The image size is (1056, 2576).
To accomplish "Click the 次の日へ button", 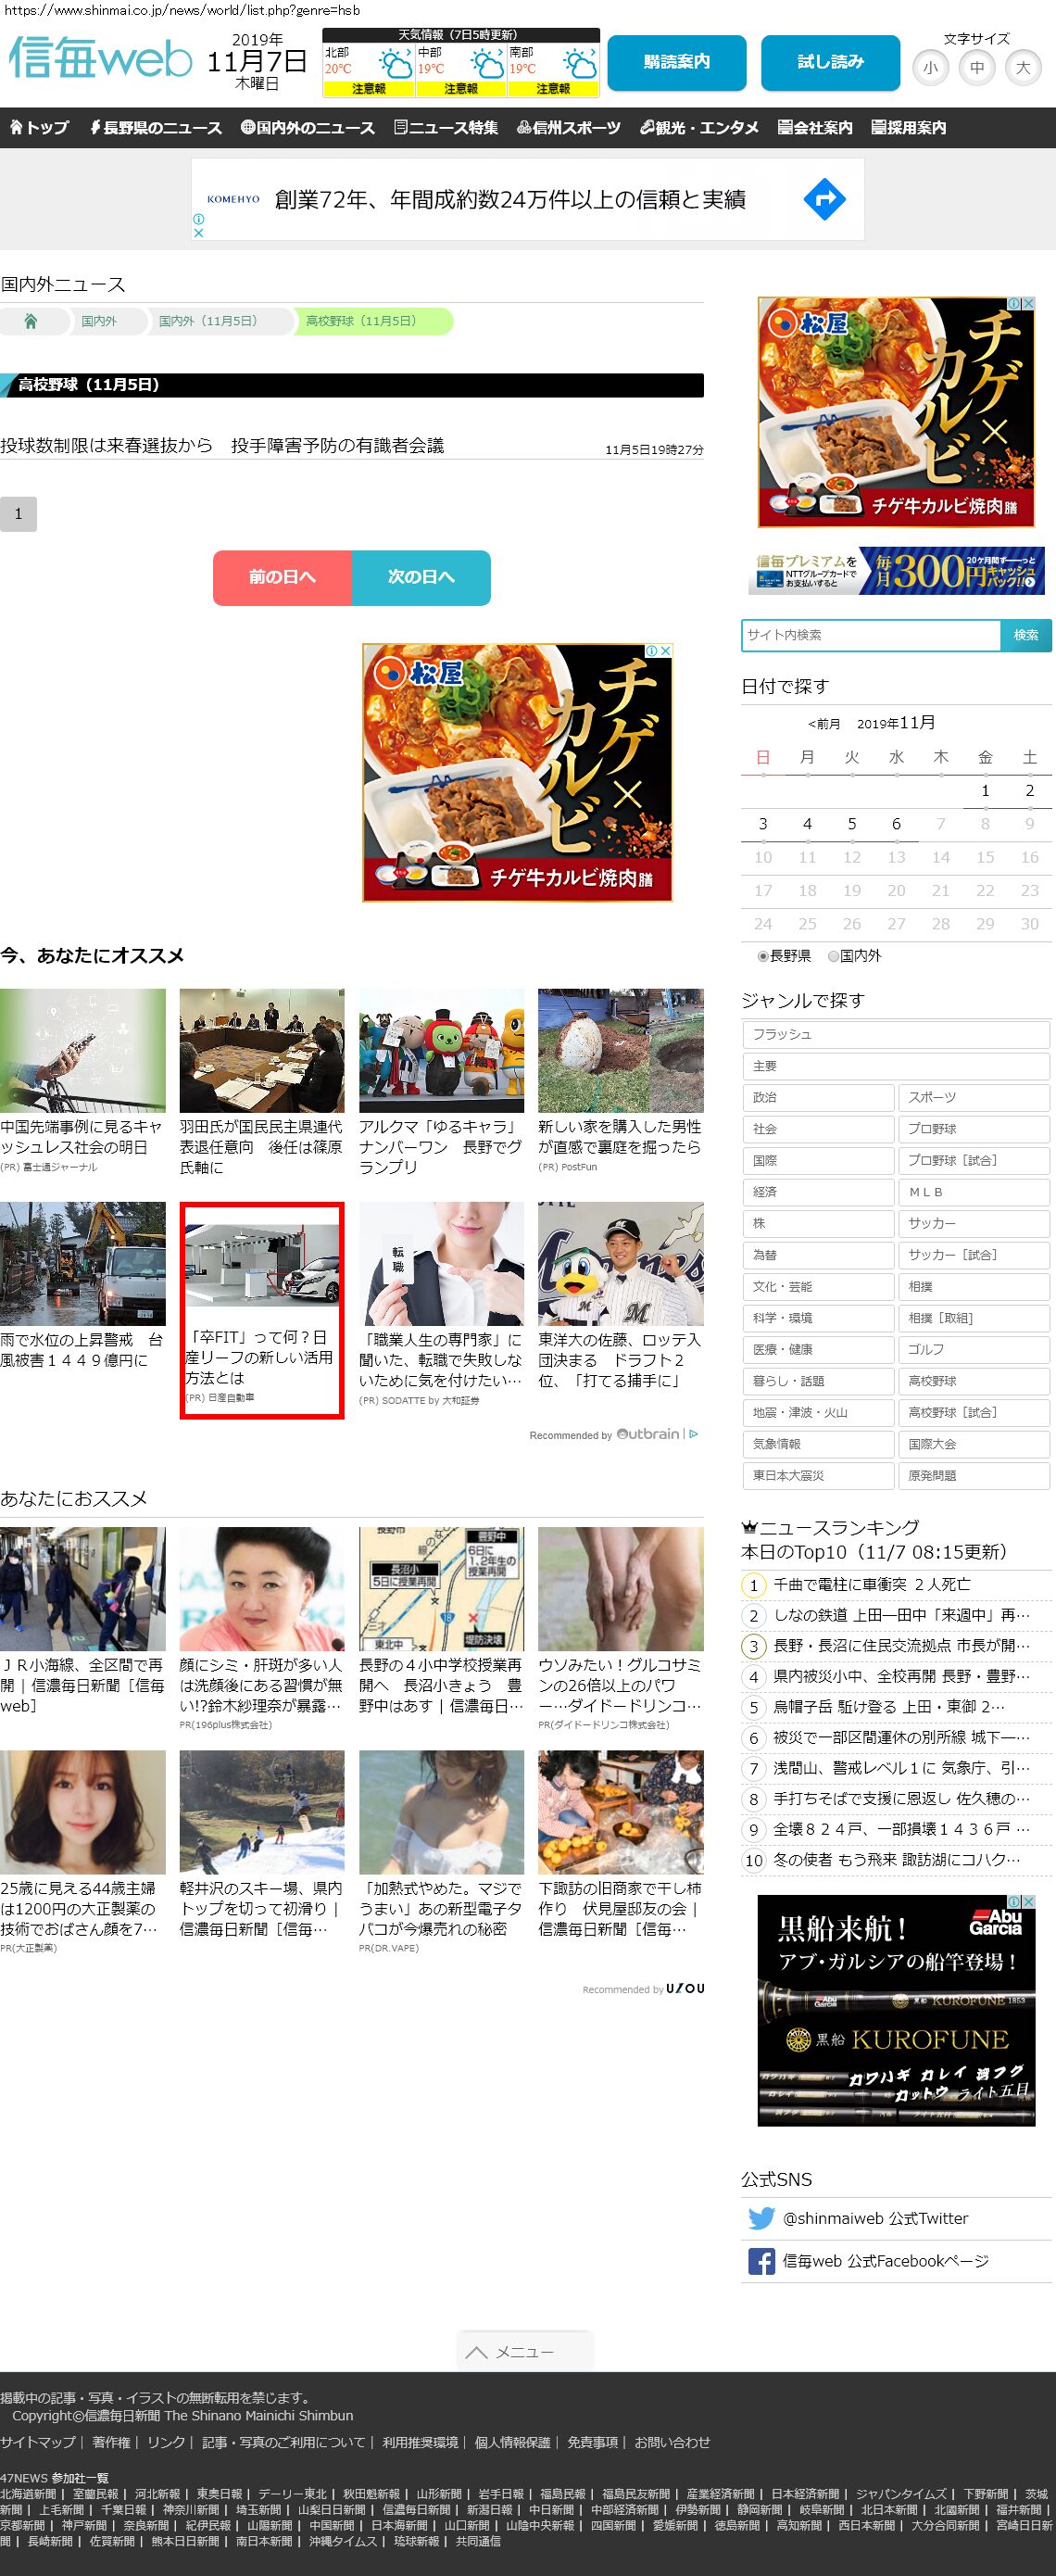I will pyautogui.click(x=421, y=577).
